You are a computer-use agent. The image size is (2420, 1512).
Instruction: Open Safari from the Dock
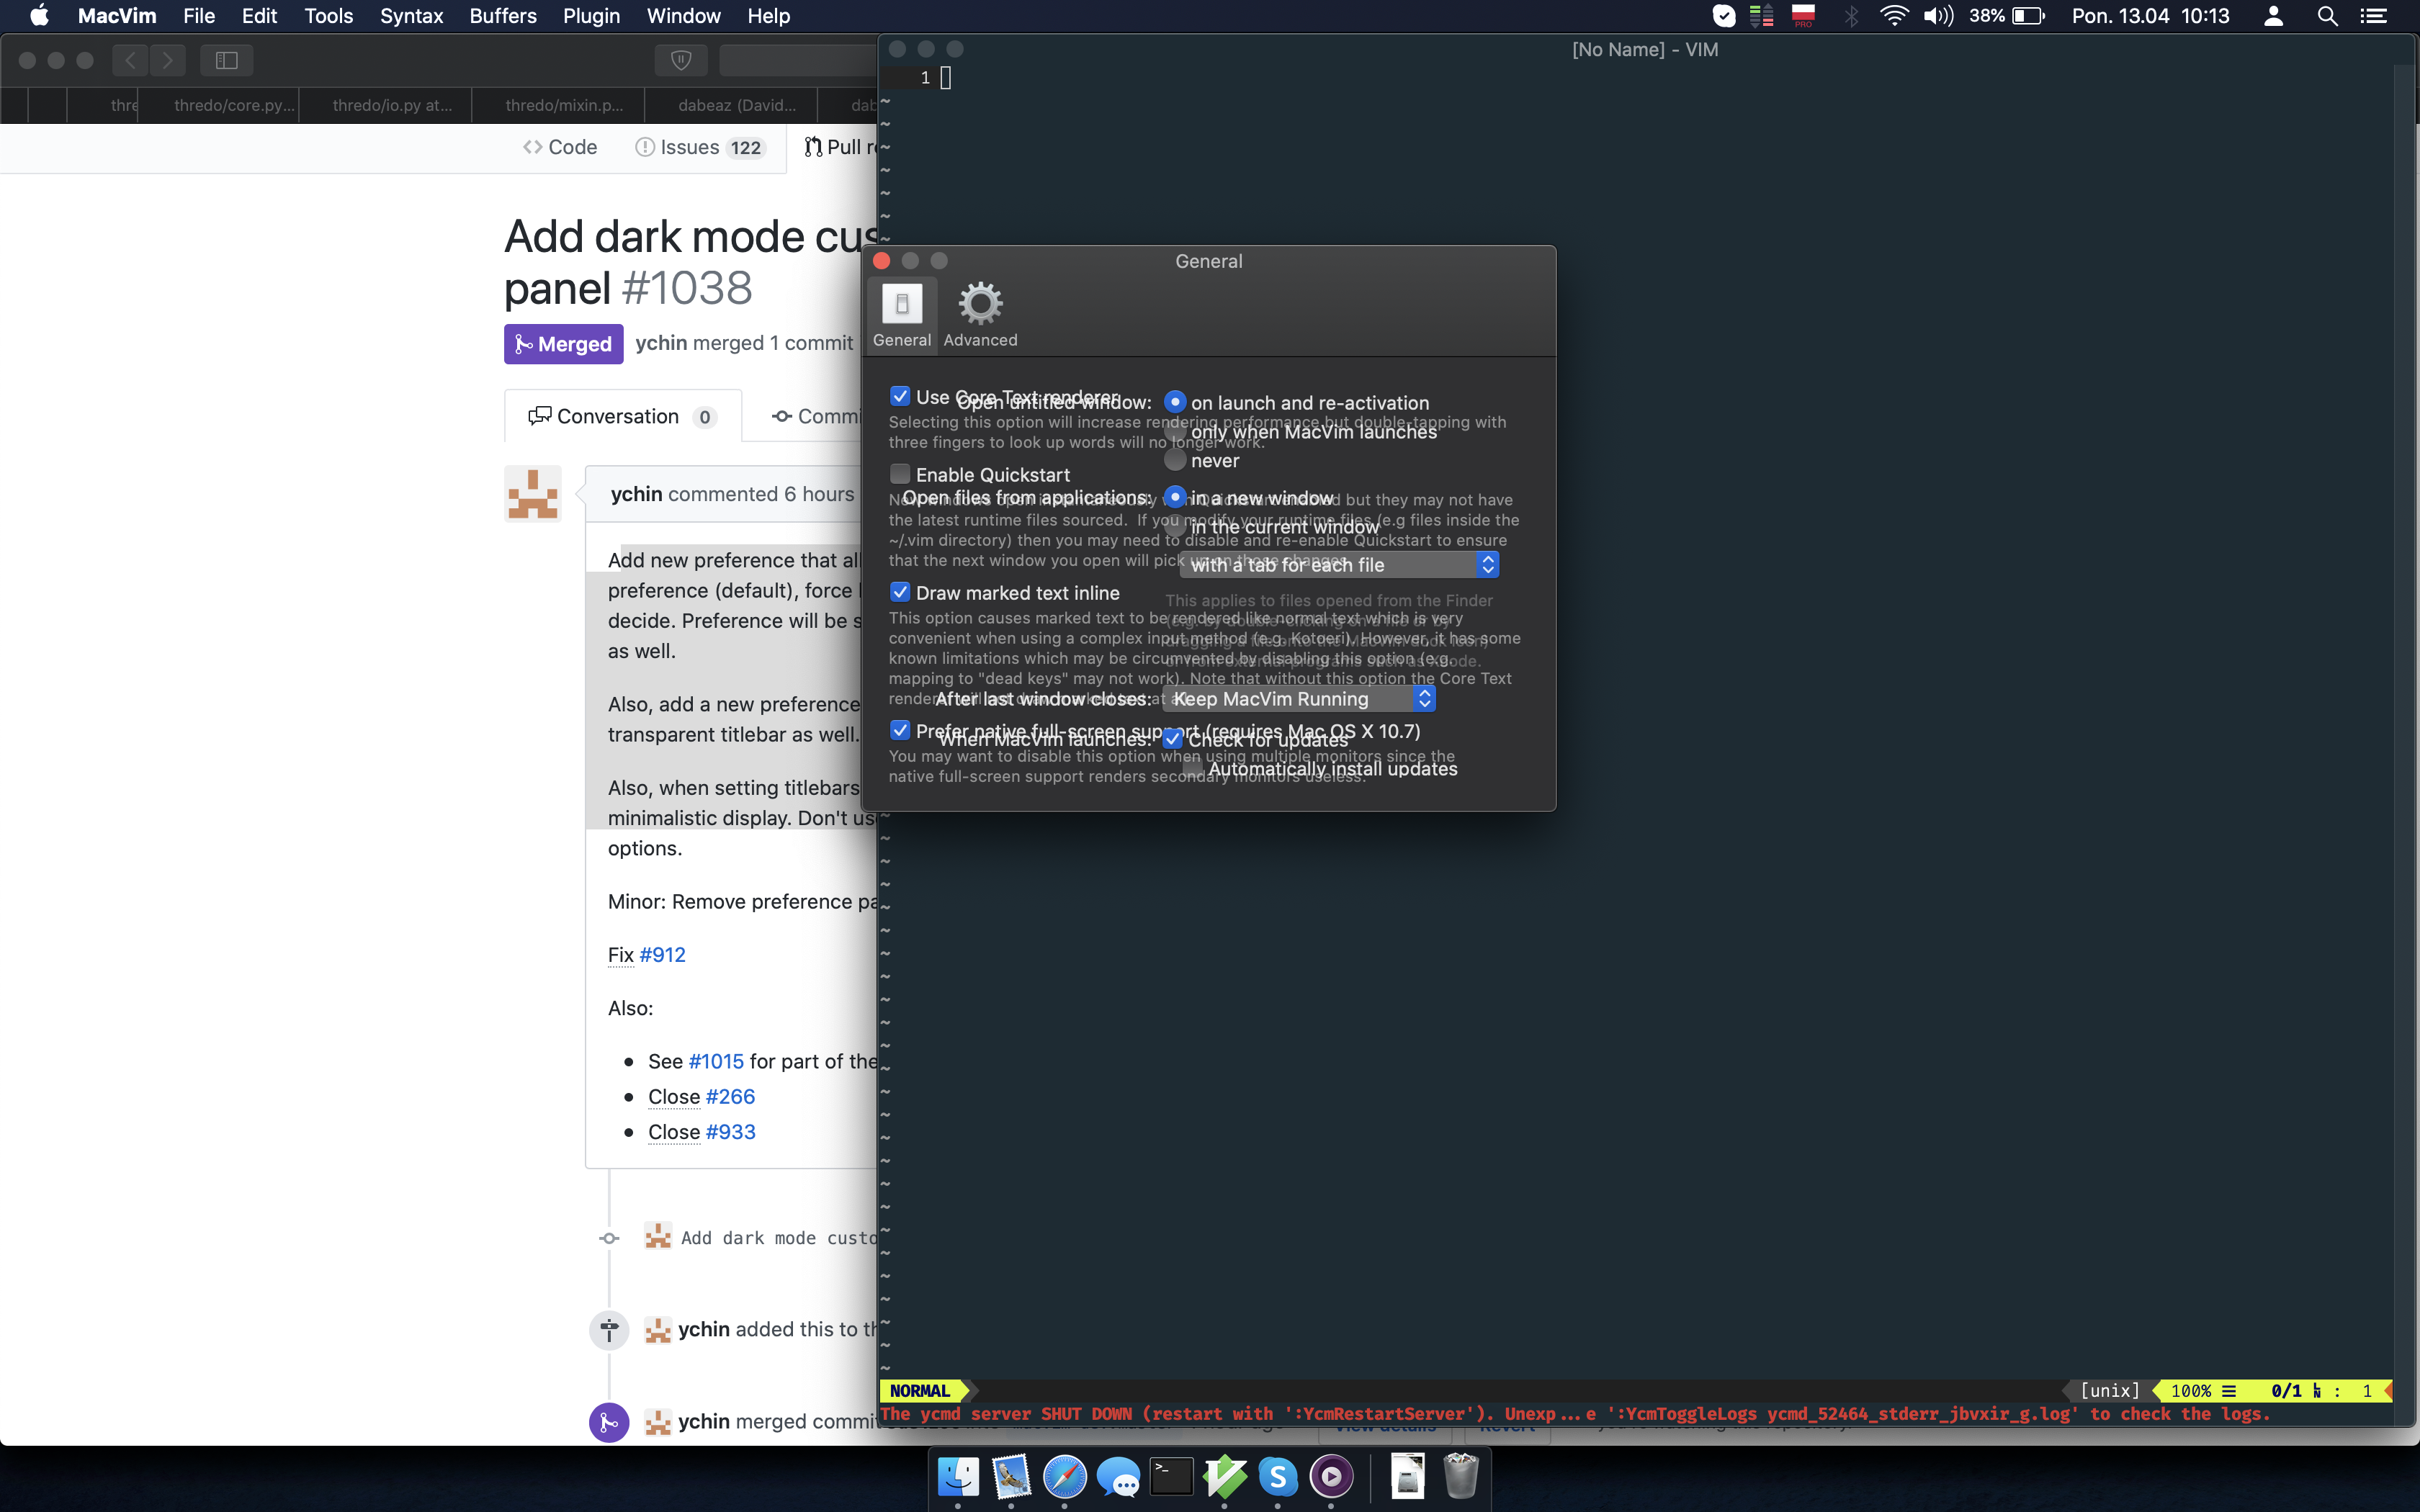click(1064, 1475)
